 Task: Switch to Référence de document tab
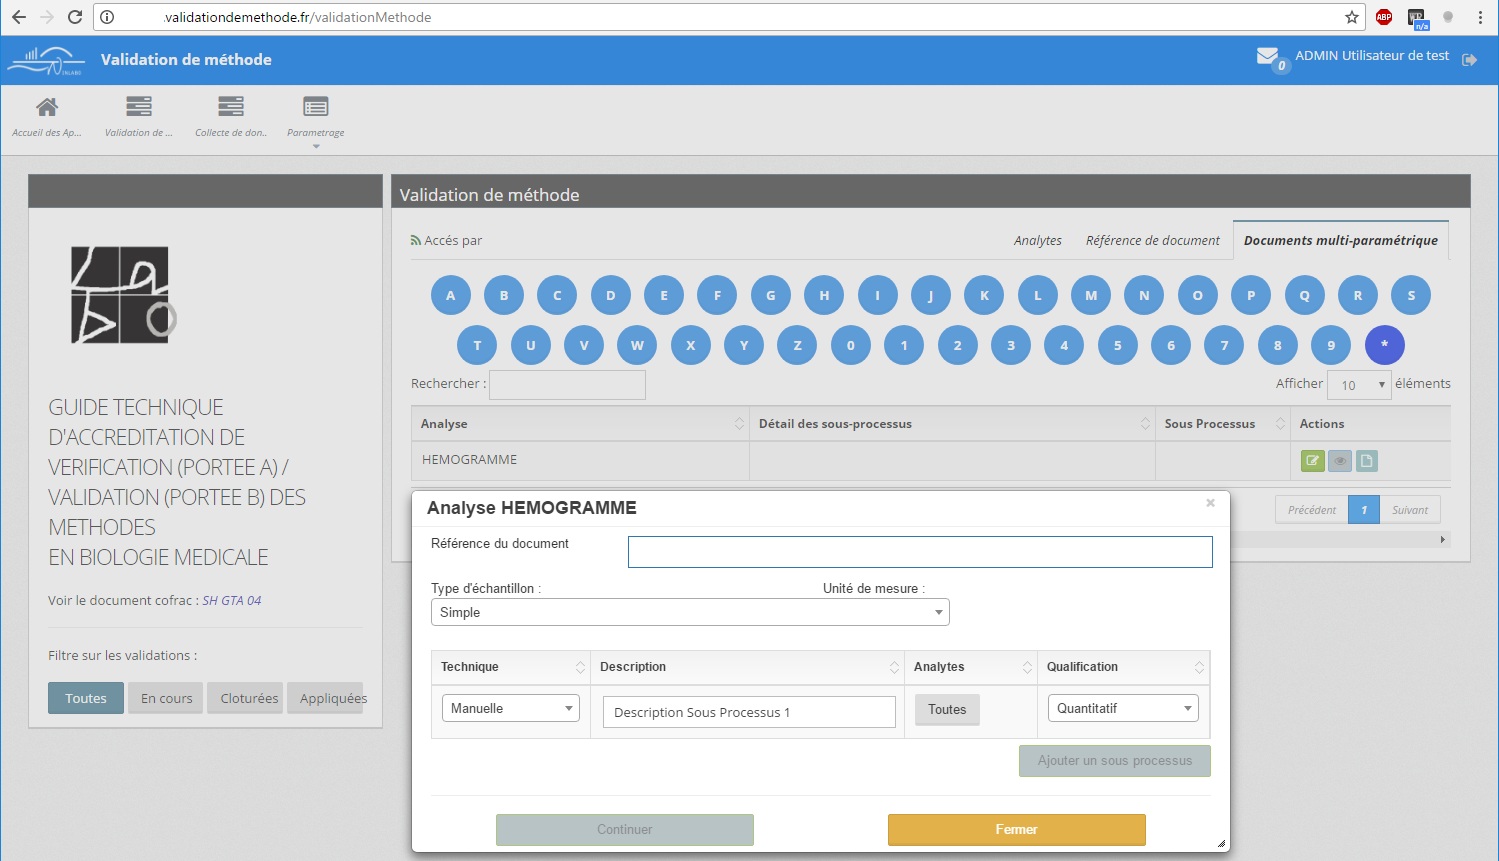tap(1152, 240)
